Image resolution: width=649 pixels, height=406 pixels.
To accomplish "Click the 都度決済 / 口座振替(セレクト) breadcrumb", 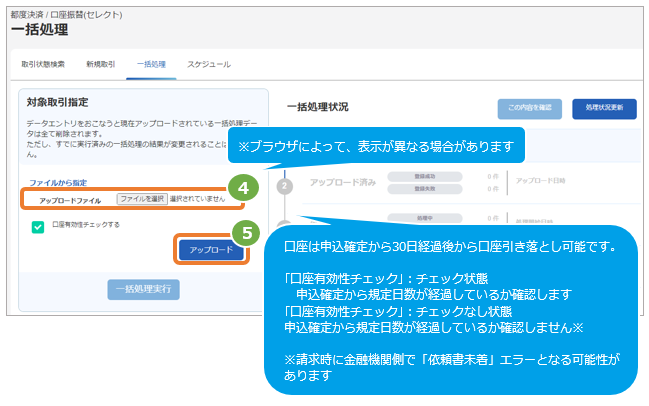I will click(x=66, y=15).
